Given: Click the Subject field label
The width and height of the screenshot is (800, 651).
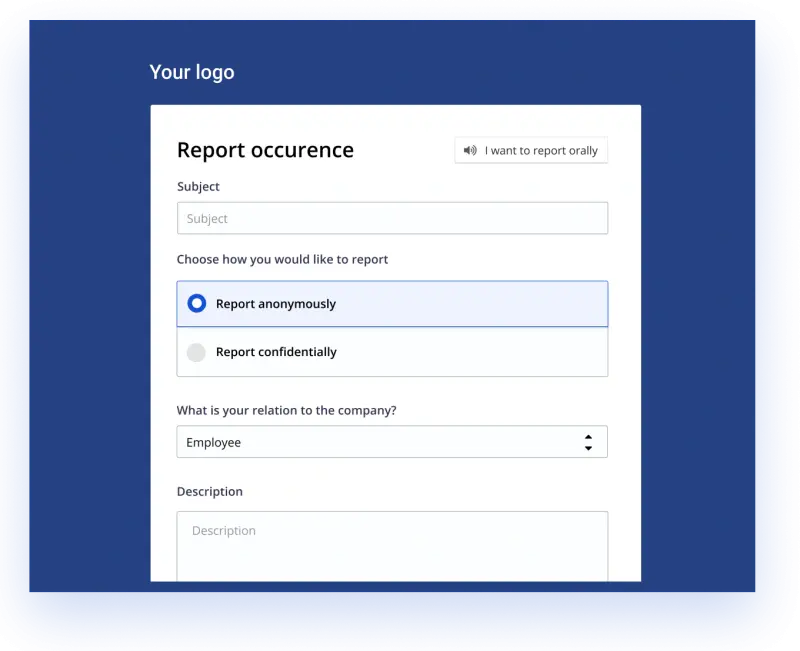Looking at the screenshot, I should coord(198,186).
